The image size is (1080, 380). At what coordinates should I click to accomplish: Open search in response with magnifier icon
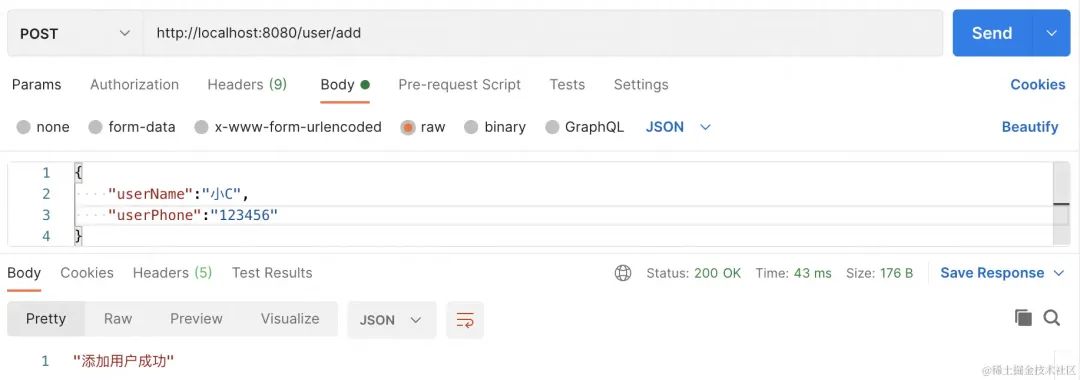pyautogui.click(x=1051, y=317)
